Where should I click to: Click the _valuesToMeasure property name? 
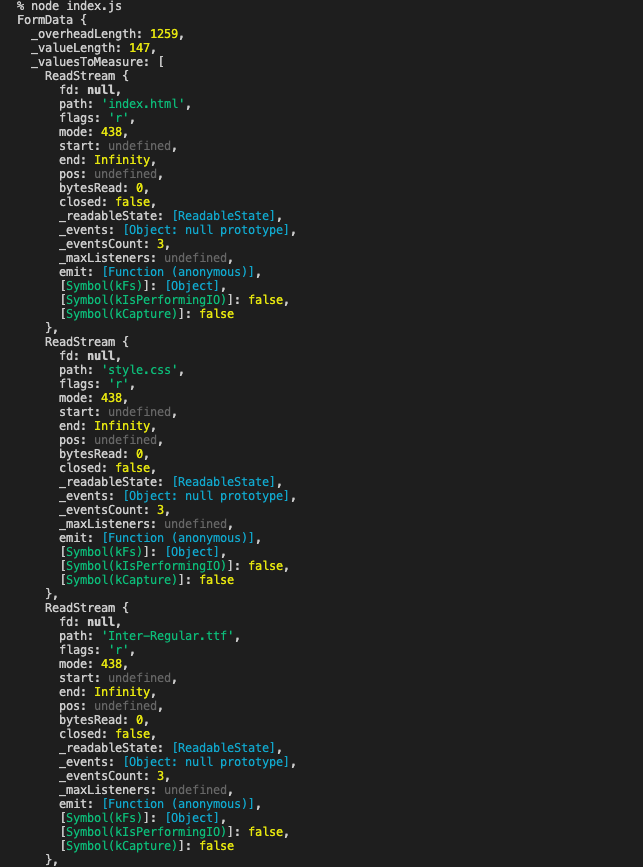tap(90, 62)
